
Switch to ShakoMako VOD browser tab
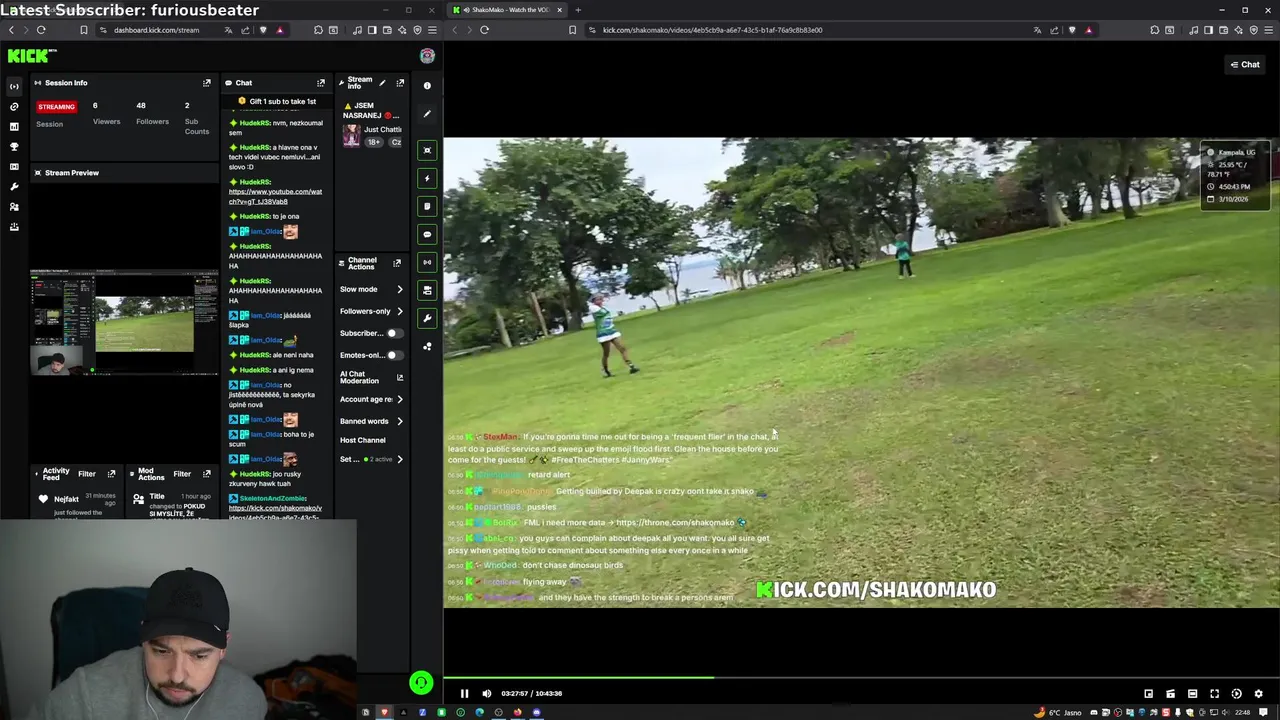click(x=508, y=9)
